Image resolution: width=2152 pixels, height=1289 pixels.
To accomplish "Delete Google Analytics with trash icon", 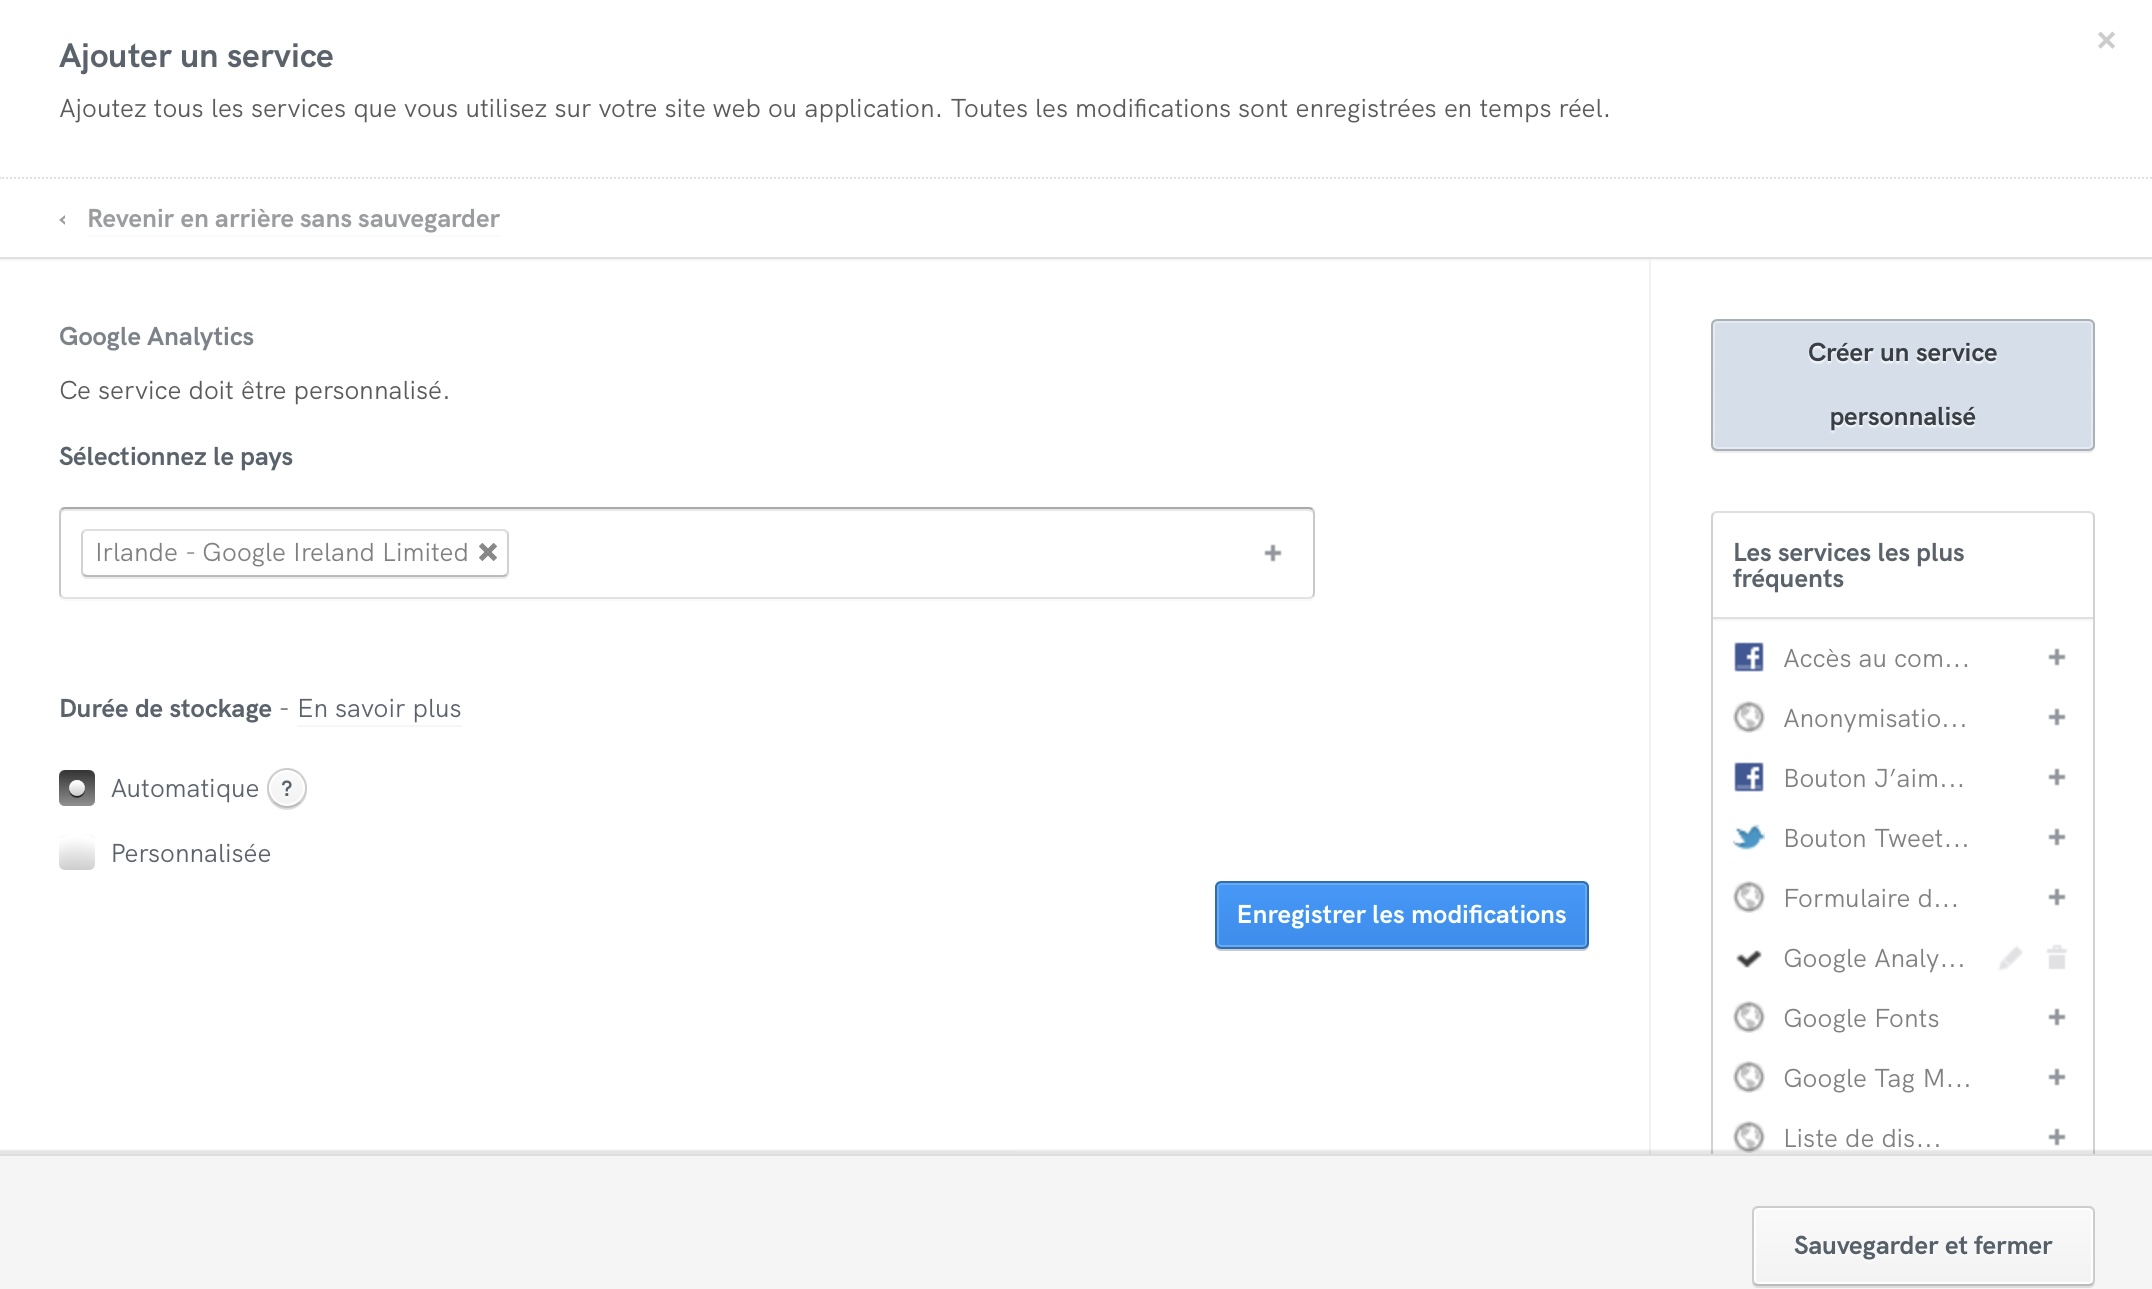I will pyautogui.click(x=2056, y=958).
